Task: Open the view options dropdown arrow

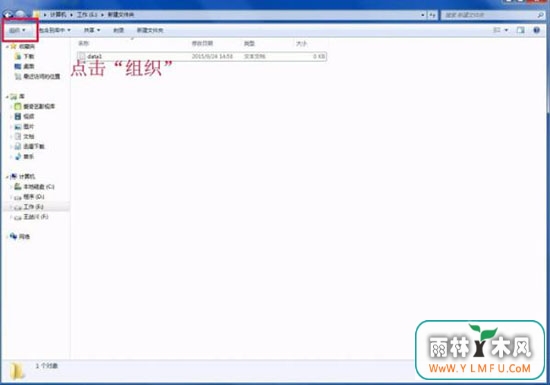Action: [506, 30]
